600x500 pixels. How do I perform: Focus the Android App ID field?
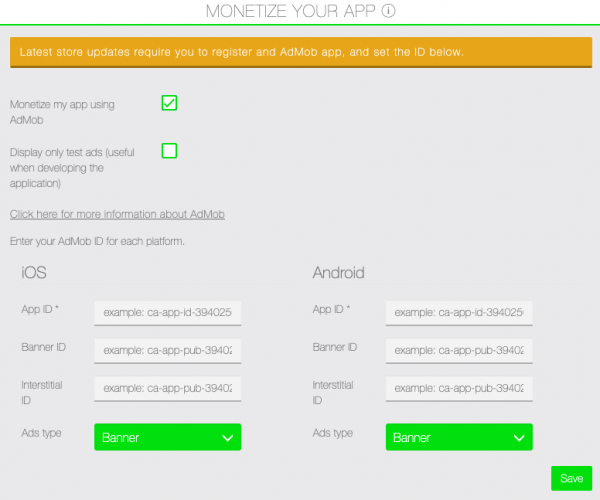459,313
